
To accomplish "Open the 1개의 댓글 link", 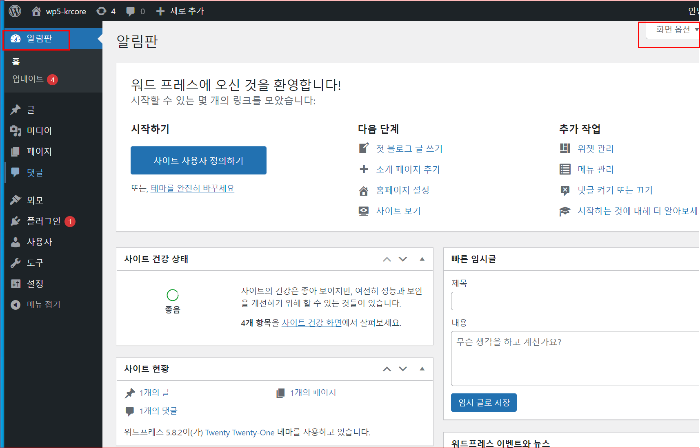I will [x=158, y=411].
